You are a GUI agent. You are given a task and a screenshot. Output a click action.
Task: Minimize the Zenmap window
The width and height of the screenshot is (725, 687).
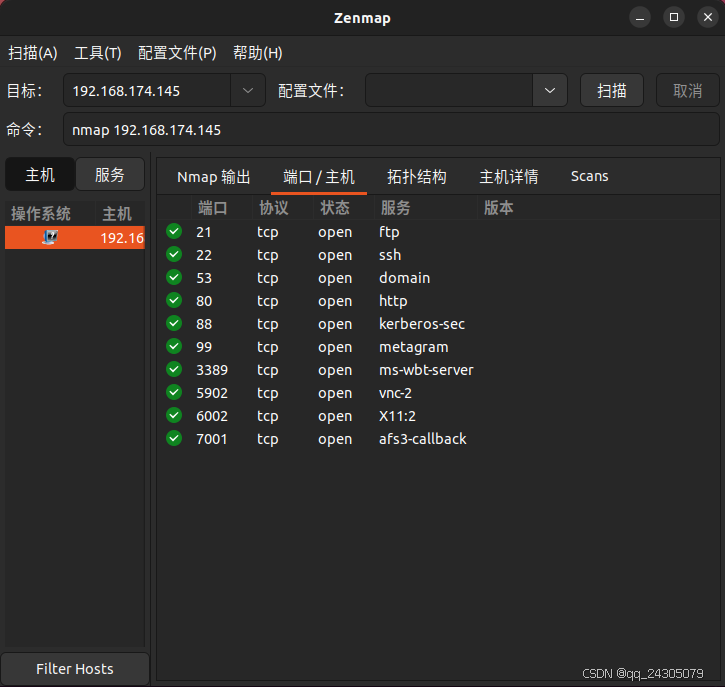[640, 18]
